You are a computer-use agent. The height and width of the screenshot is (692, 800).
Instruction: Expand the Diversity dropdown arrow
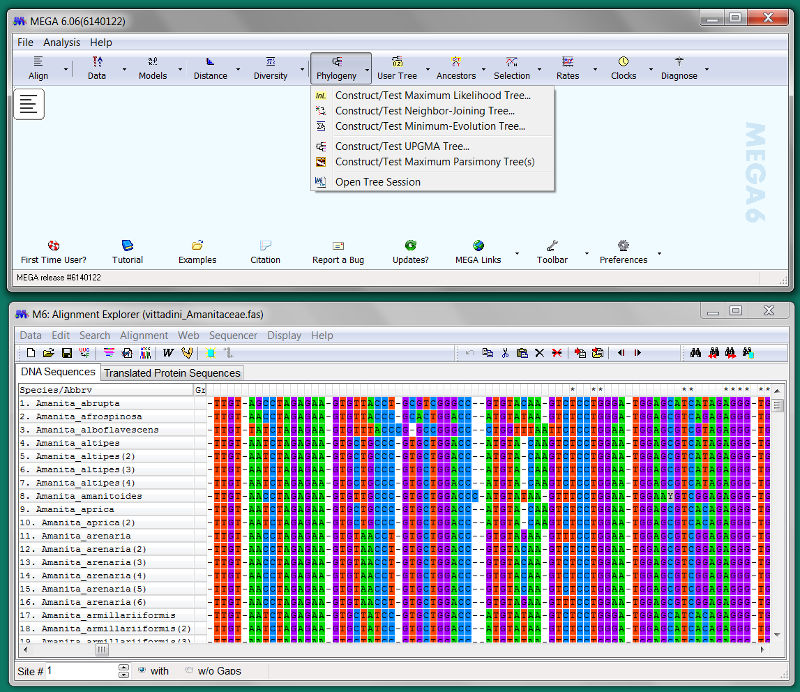302,69
